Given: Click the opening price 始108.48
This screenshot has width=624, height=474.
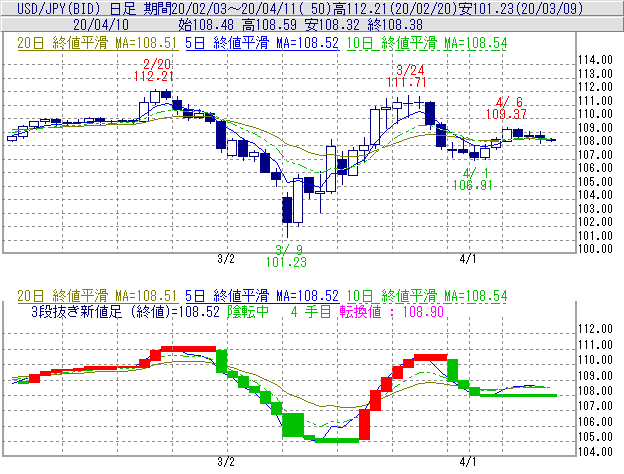Looking at the screenshot, I should tap(206, 25).
